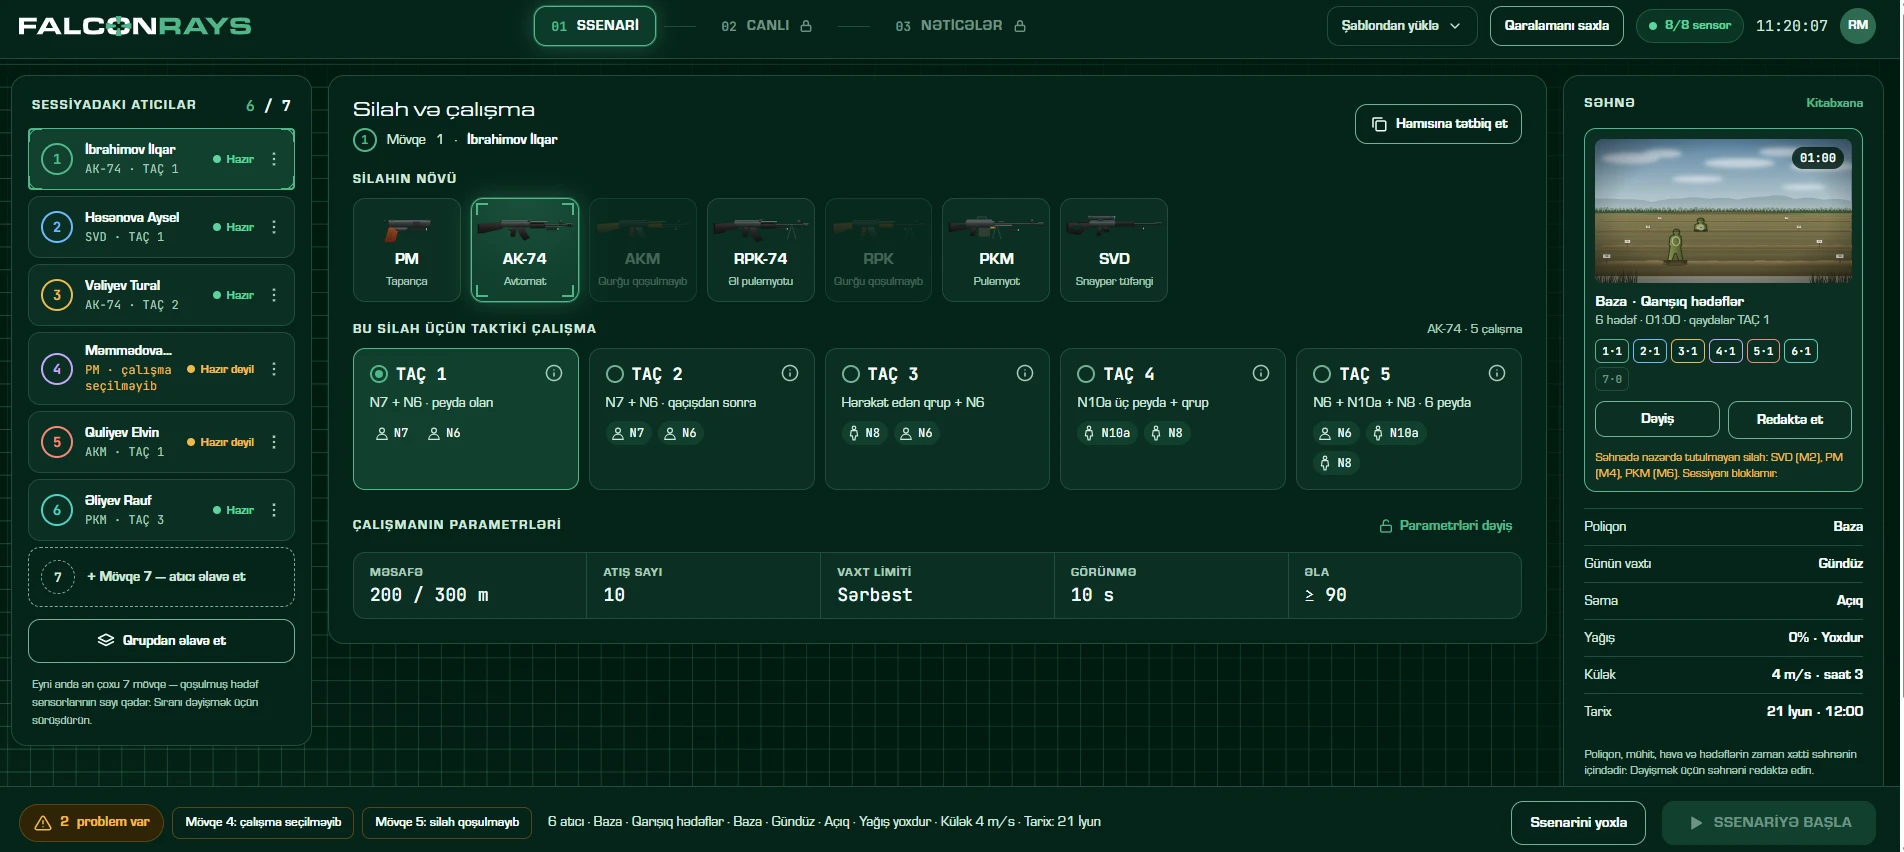
Task: Choose the PKM machine gun card
Action: [x=996, y=250]
